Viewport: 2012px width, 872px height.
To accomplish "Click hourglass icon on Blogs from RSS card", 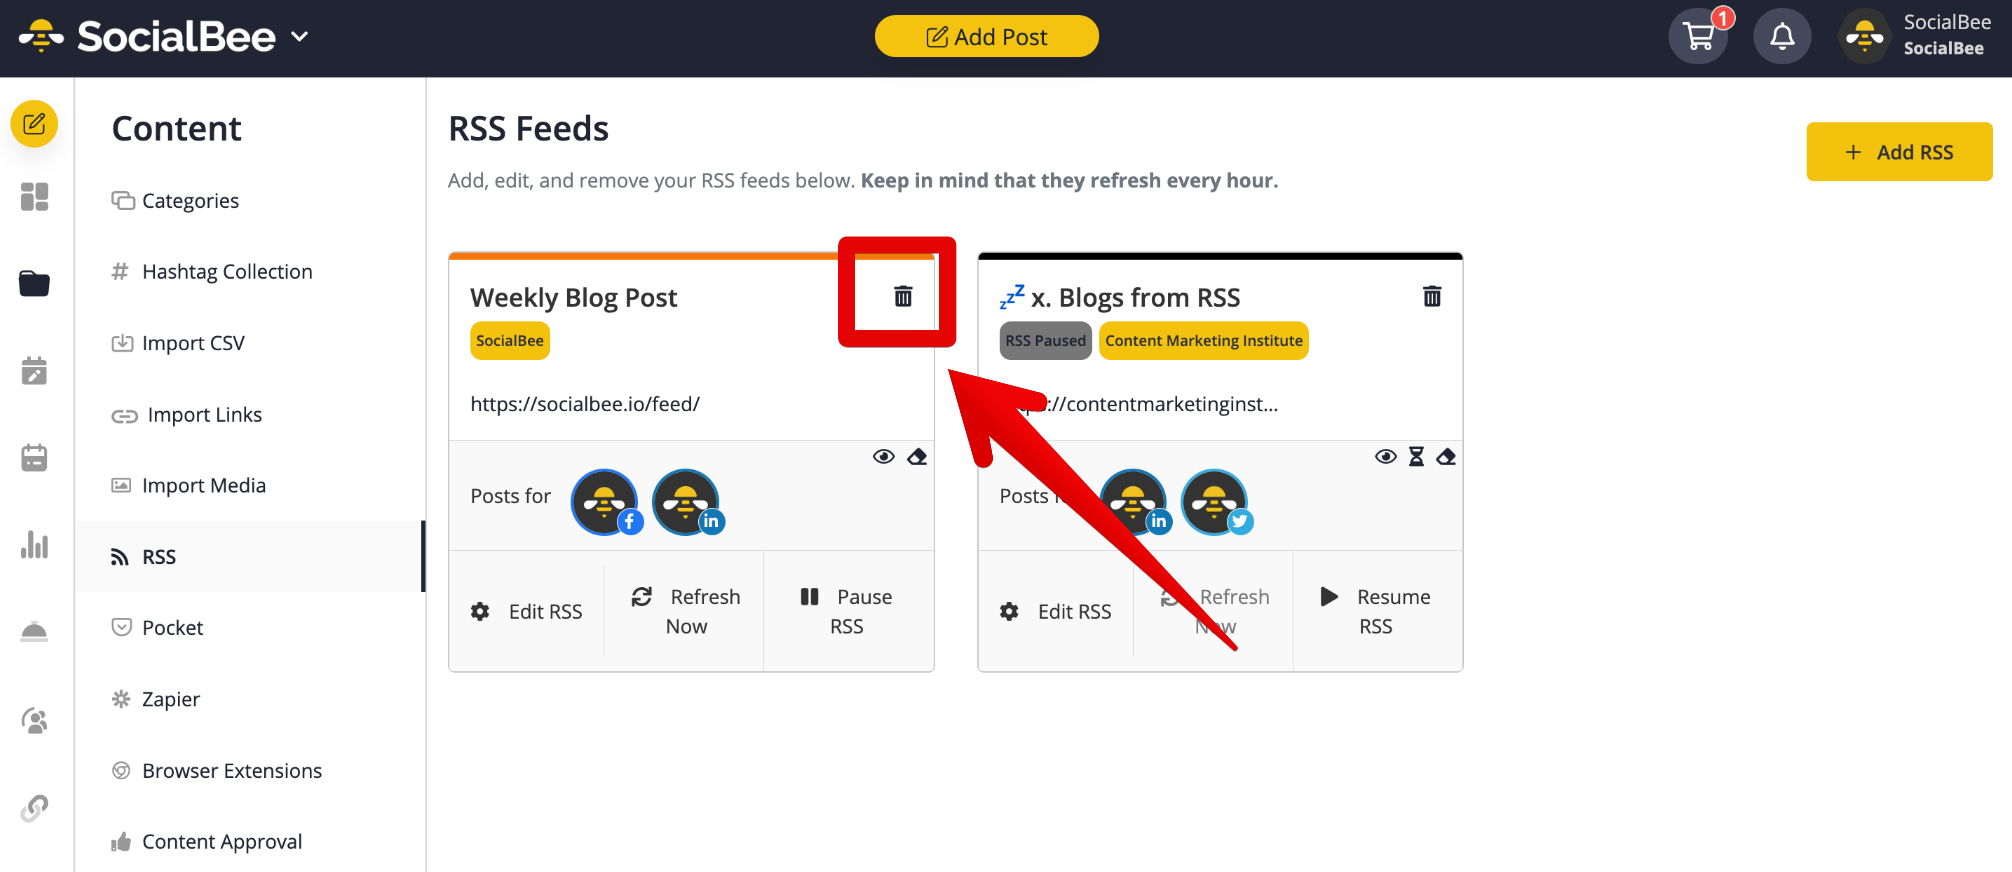I will point(1416,457).
